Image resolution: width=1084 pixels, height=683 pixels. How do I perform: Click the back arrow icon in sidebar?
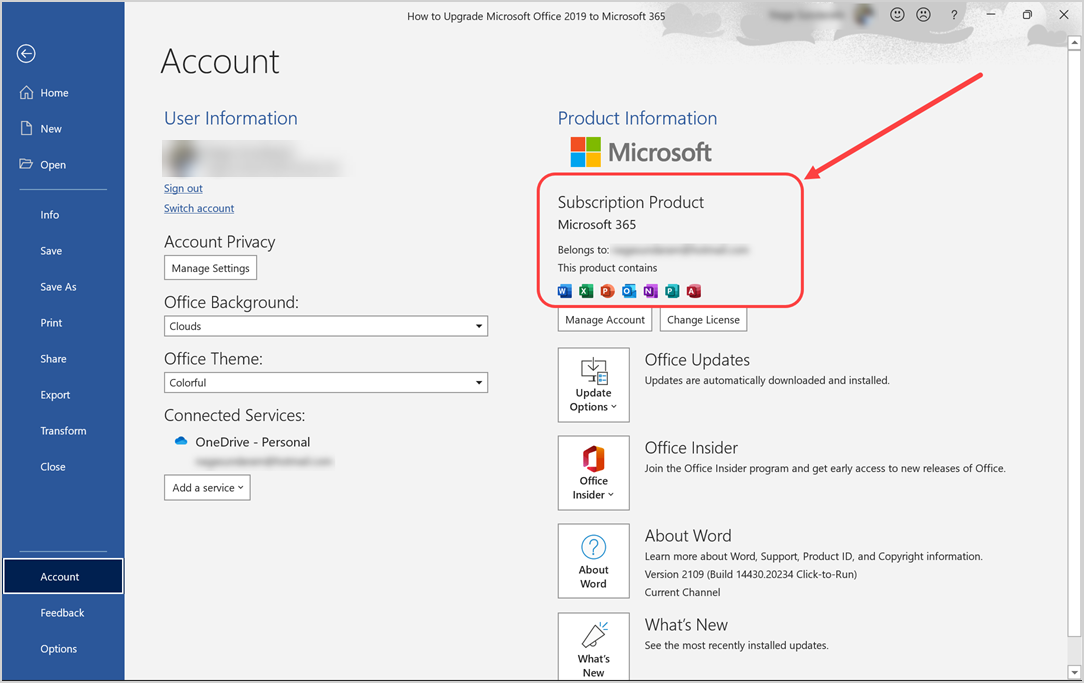(x=26, y=54)
